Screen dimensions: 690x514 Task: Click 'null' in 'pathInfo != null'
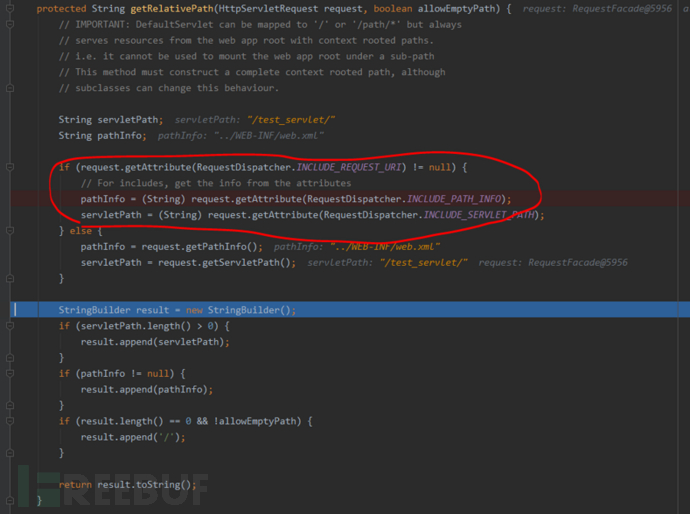tap(158, 374)
